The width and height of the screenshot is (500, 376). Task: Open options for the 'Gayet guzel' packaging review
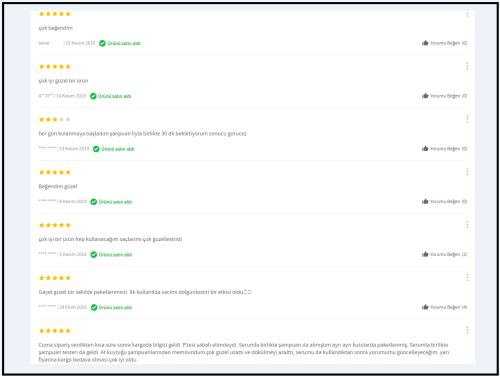[467, 278]
